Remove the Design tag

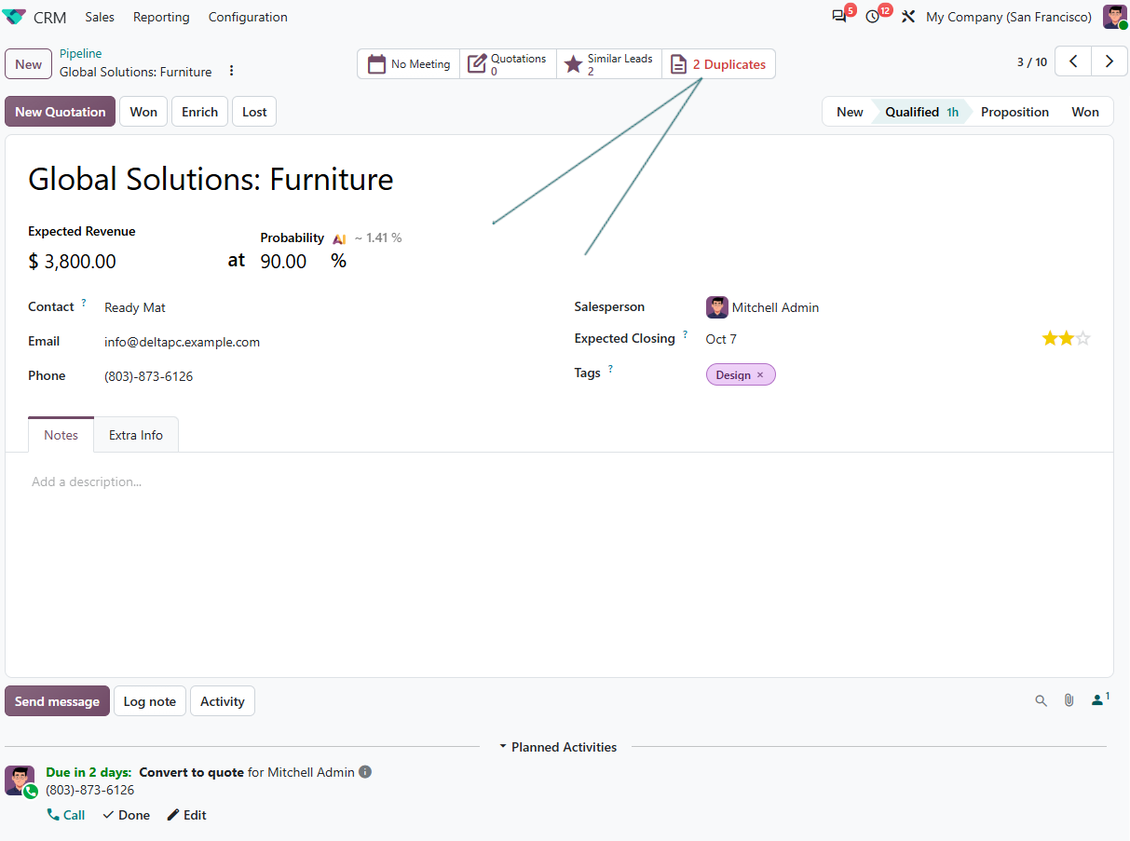(760, 375)
